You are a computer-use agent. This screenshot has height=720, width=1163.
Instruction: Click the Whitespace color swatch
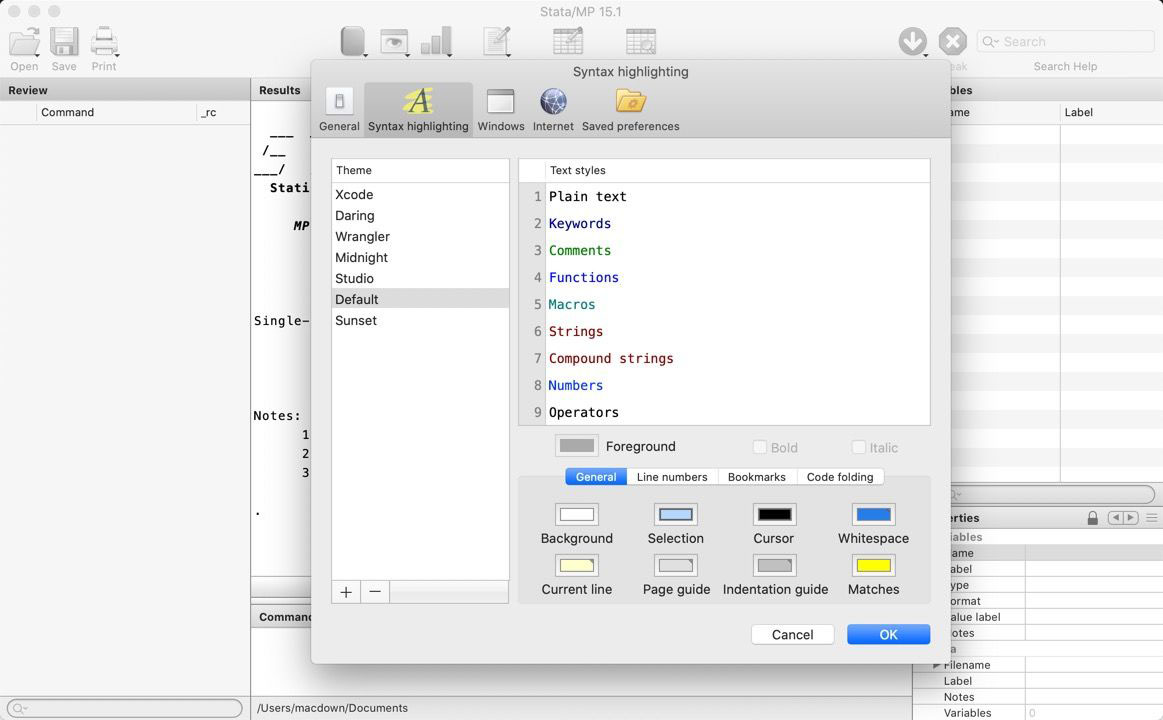tap(873, 515)
